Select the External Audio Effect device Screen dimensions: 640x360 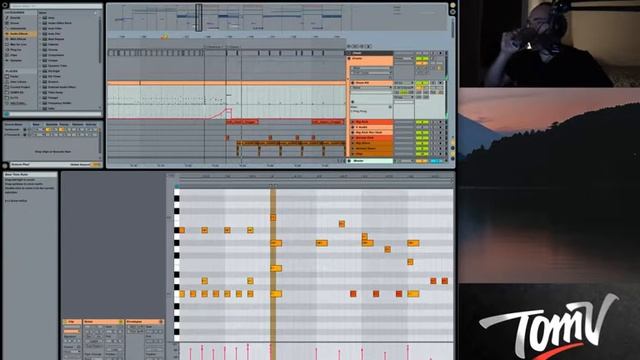[x=62, y=87]
